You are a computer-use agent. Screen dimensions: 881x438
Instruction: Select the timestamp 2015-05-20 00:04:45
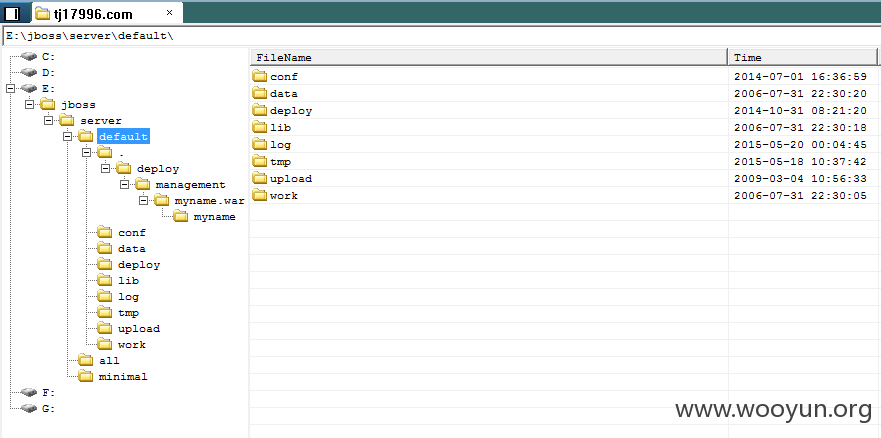[800, 145]
